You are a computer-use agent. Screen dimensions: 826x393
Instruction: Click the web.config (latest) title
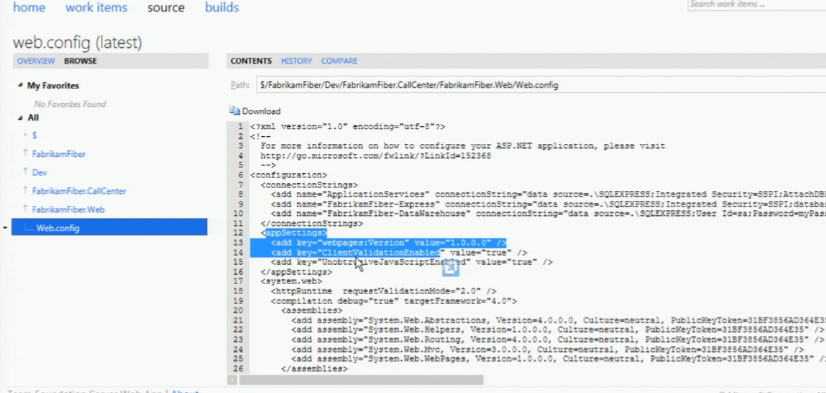click(77, 42)
